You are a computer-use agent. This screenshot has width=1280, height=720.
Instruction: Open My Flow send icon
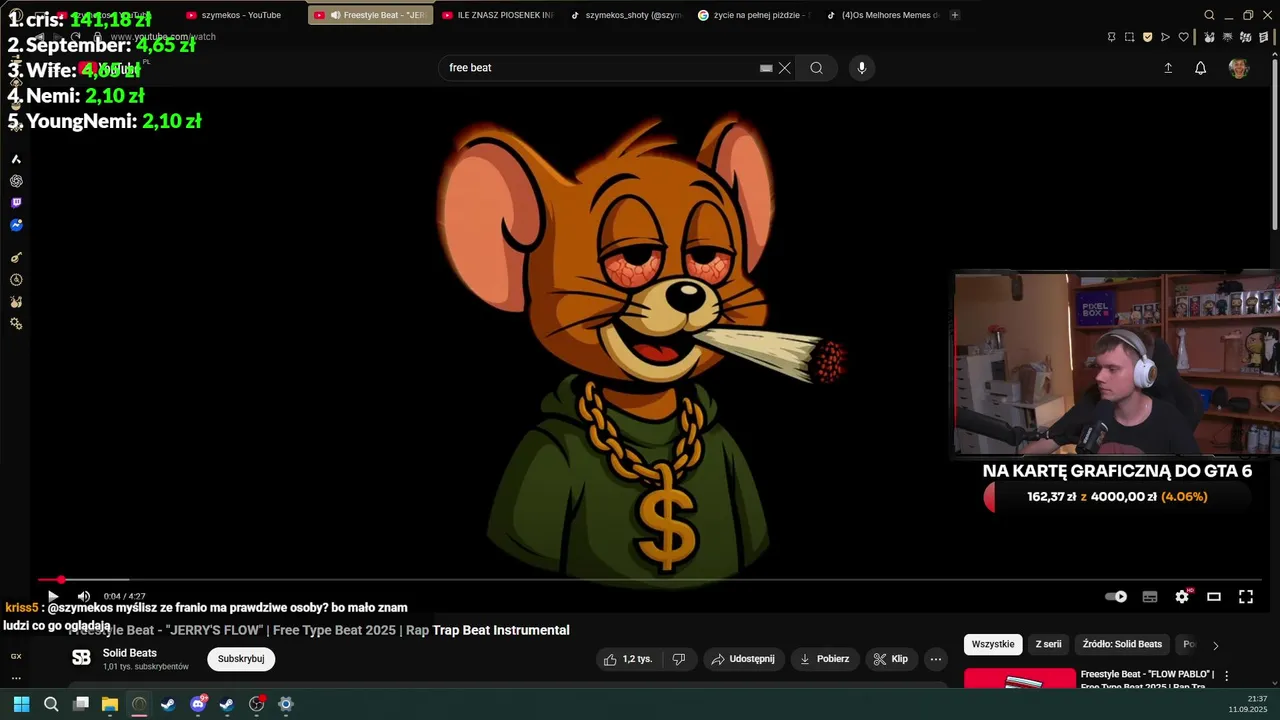[1165, 37]
